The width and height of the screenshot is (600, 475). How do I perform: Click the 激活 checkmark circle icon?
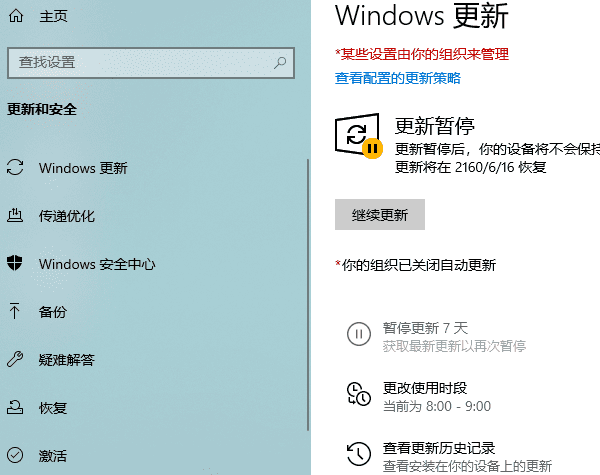click(15, 455)
